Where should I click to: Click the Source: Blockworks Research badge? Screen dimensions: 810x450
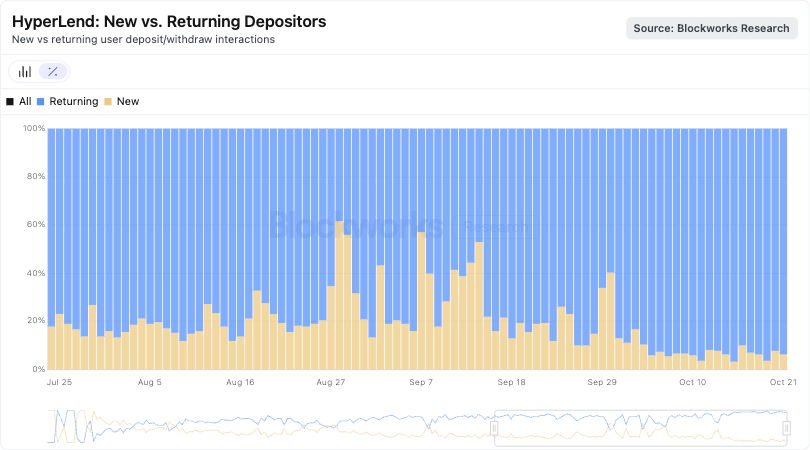pos(711,28)
